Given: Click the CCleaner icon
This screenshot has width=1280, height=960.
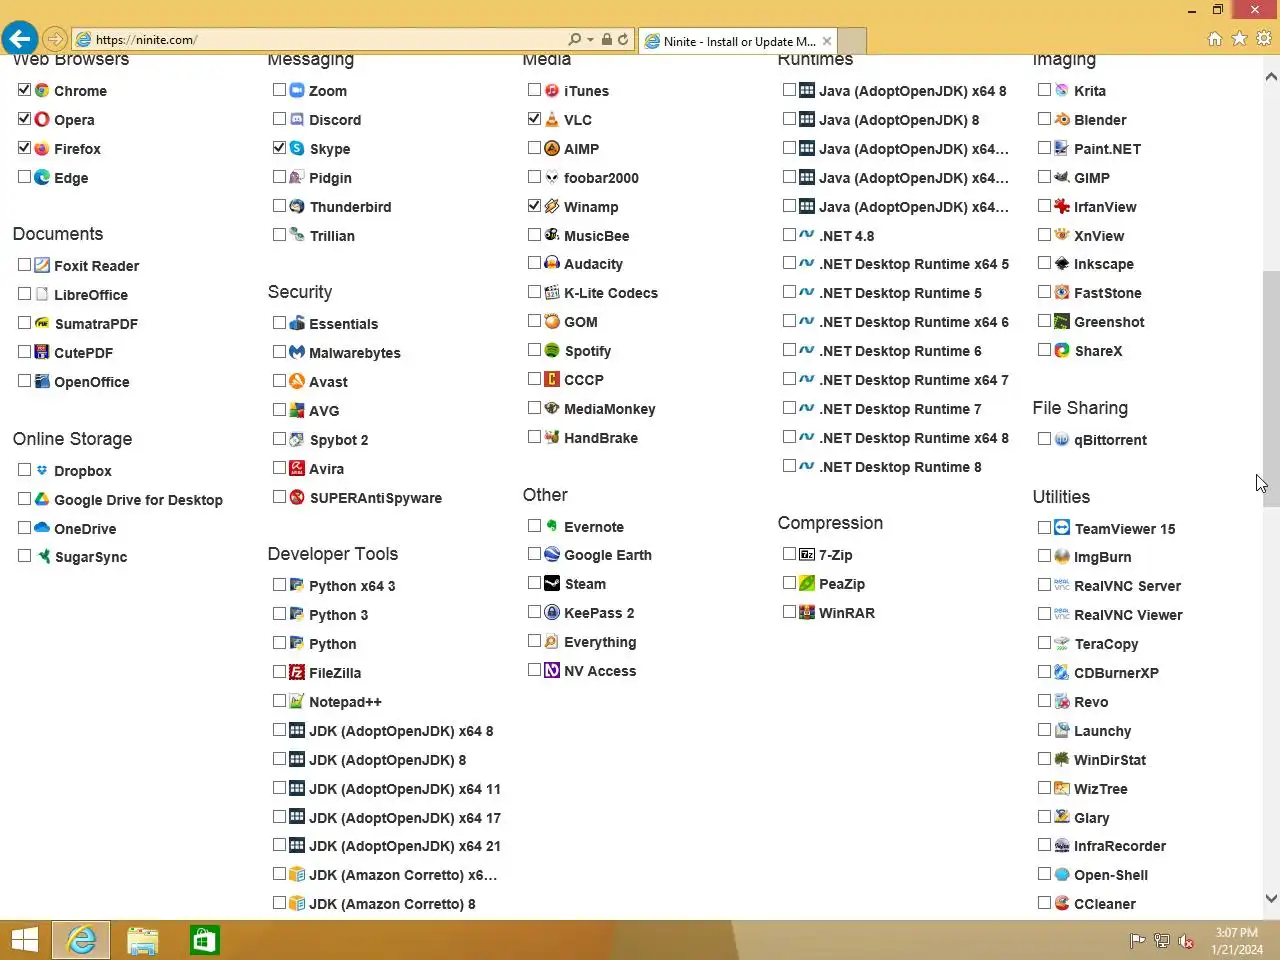Looking at the screenshot, I should (1062, 903).
